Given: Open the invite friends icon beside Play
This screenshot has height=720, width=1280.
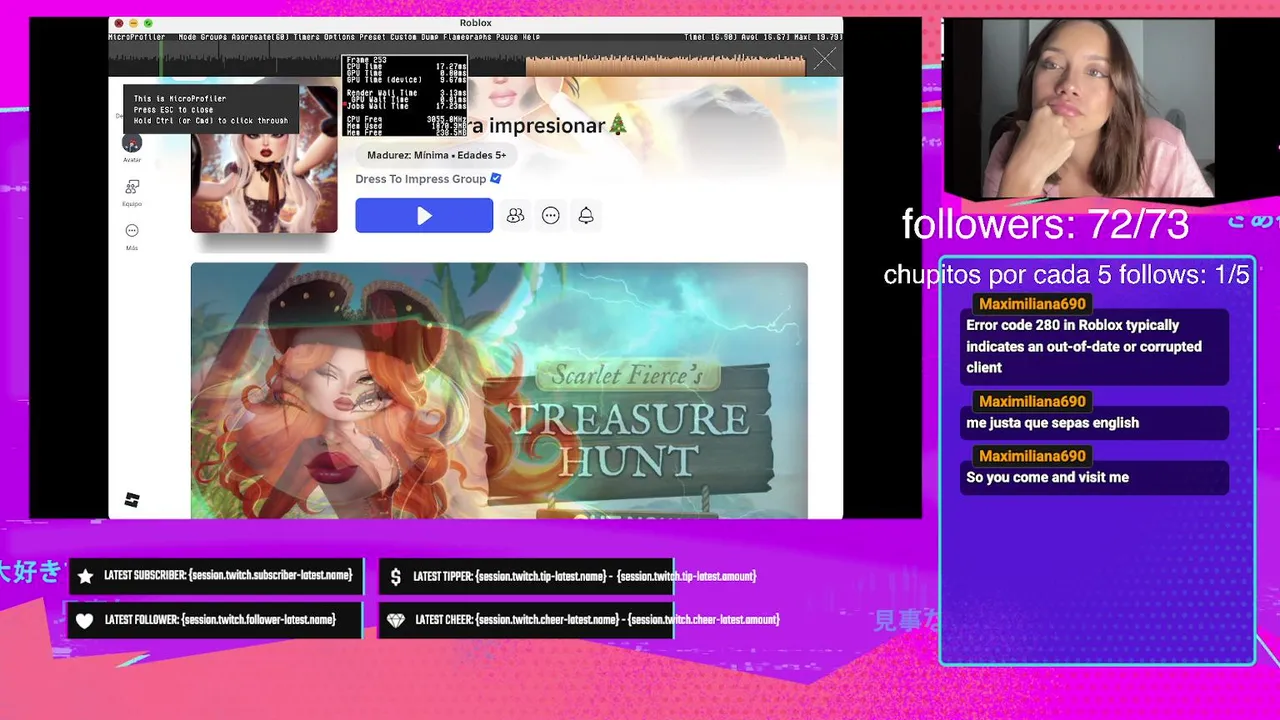Looking at the screenshot, I should pos(515,215).
